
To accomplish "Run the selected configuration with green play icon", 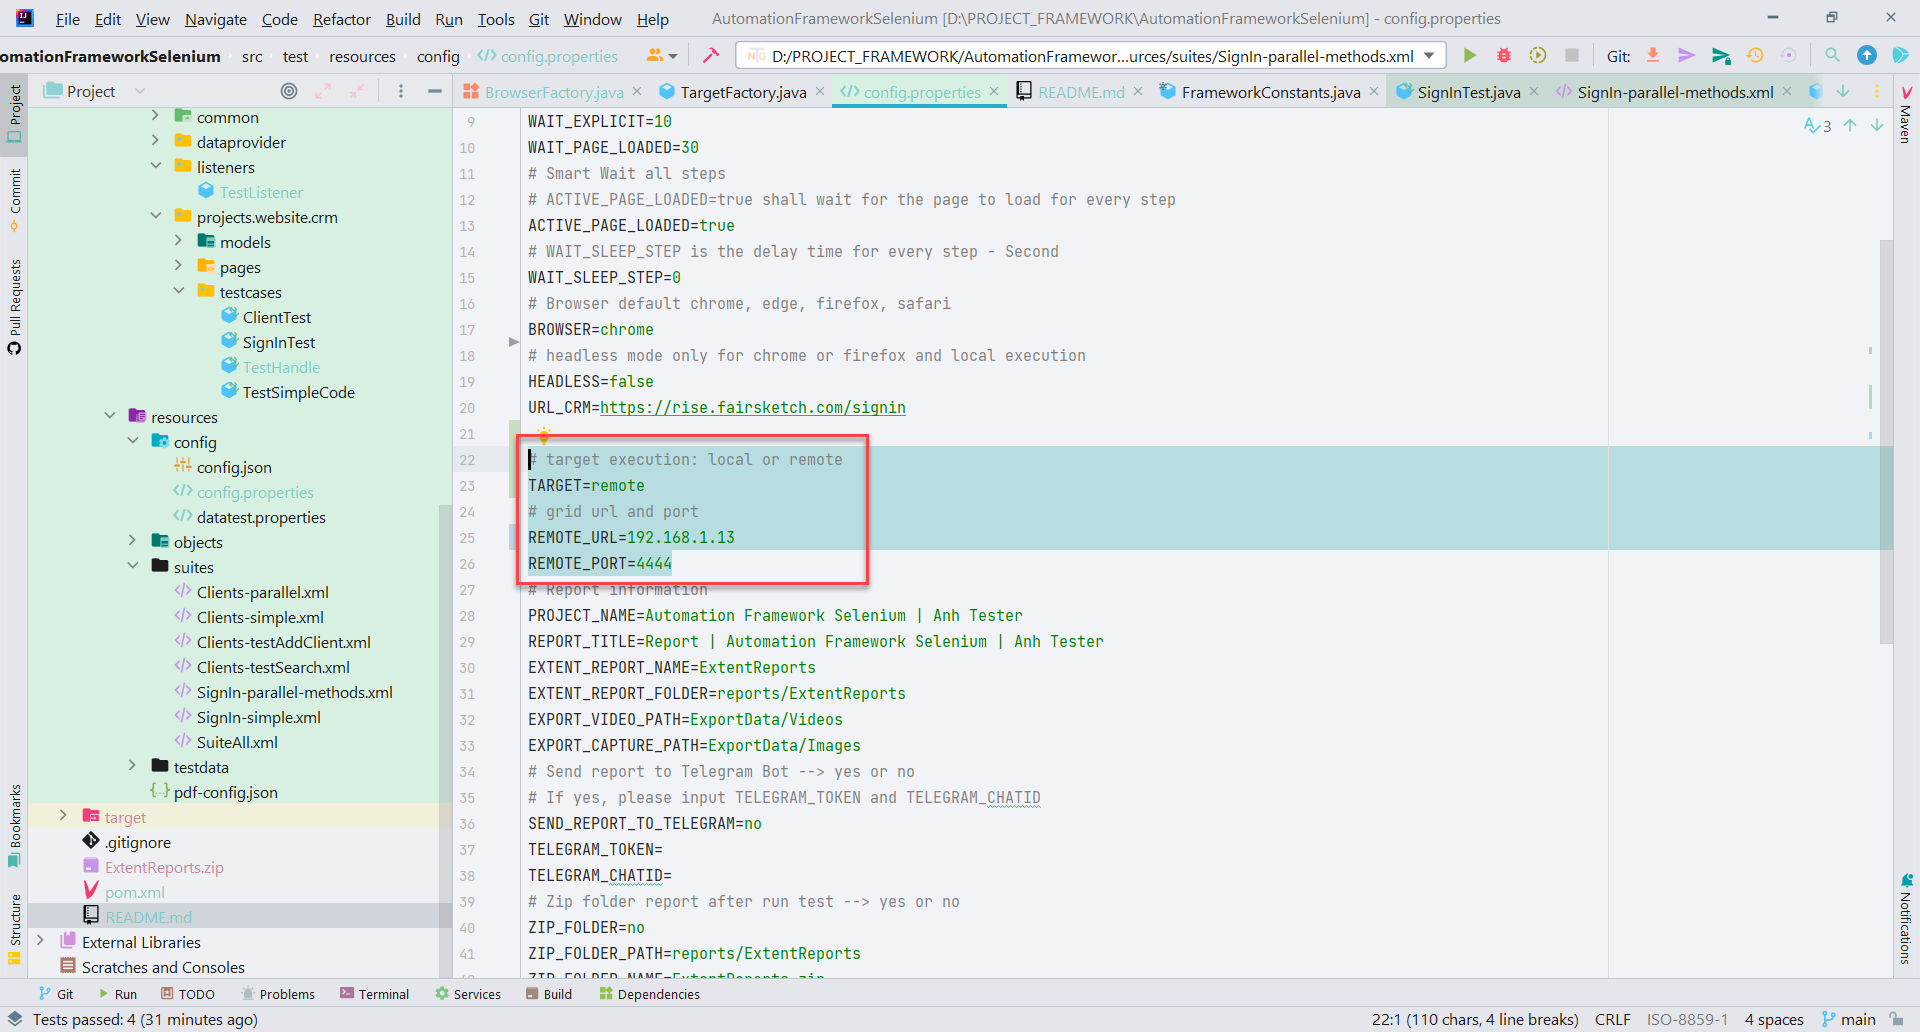I will [1469, 56].
